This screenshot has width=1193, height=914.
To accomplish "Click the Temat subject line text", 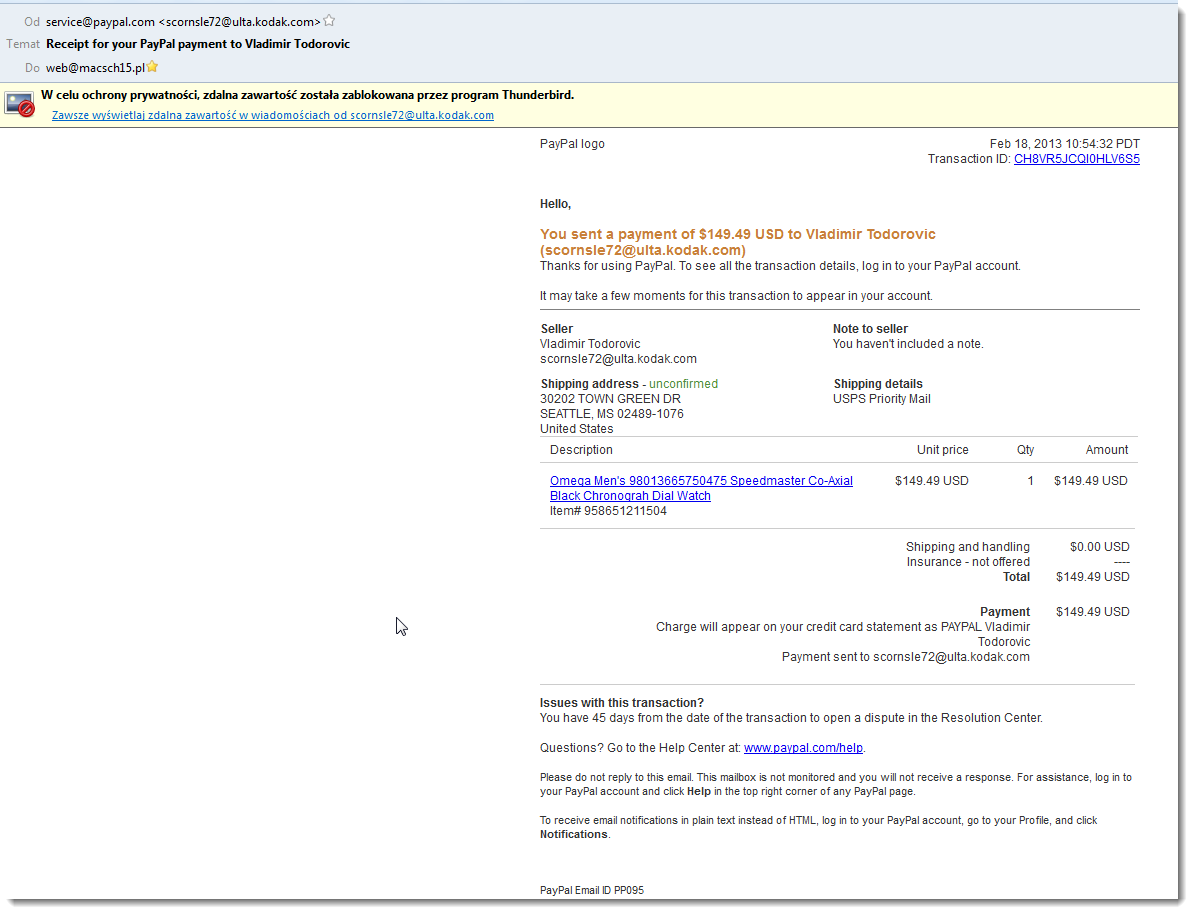I will 197,44.
